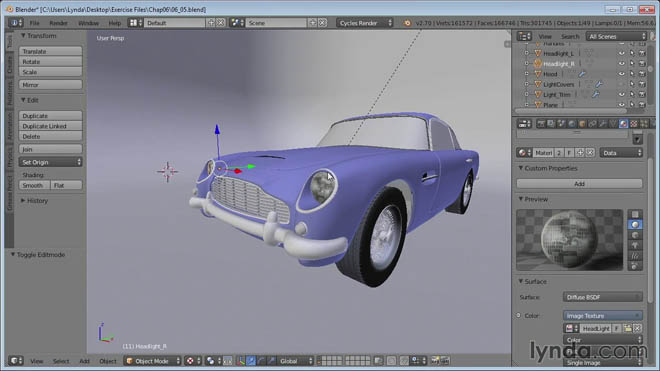Click the Add custom property button

point(579,184)
